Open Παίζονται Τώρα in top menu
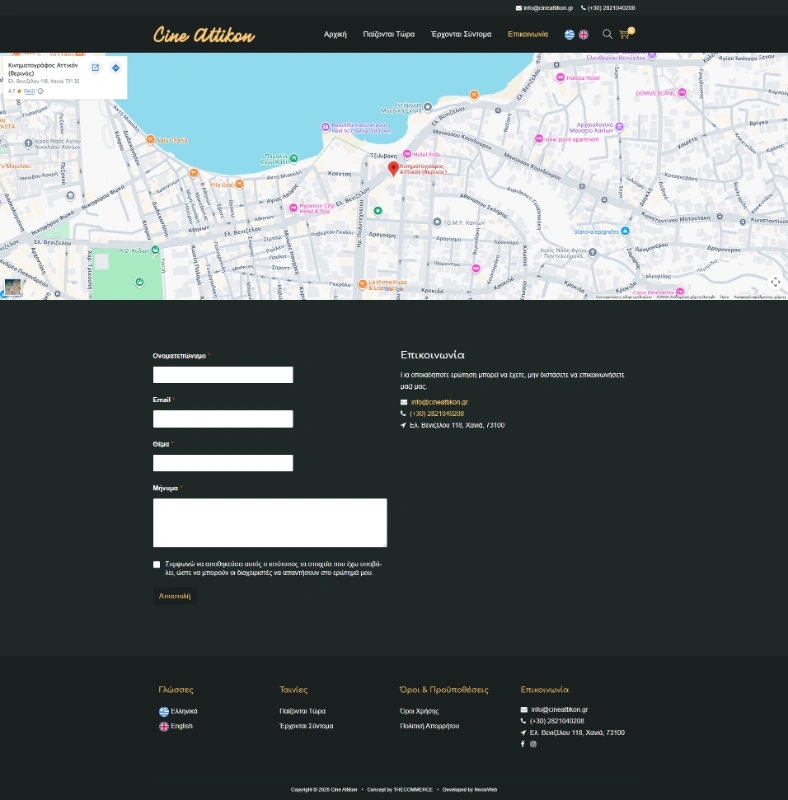 tap(389, 34)
